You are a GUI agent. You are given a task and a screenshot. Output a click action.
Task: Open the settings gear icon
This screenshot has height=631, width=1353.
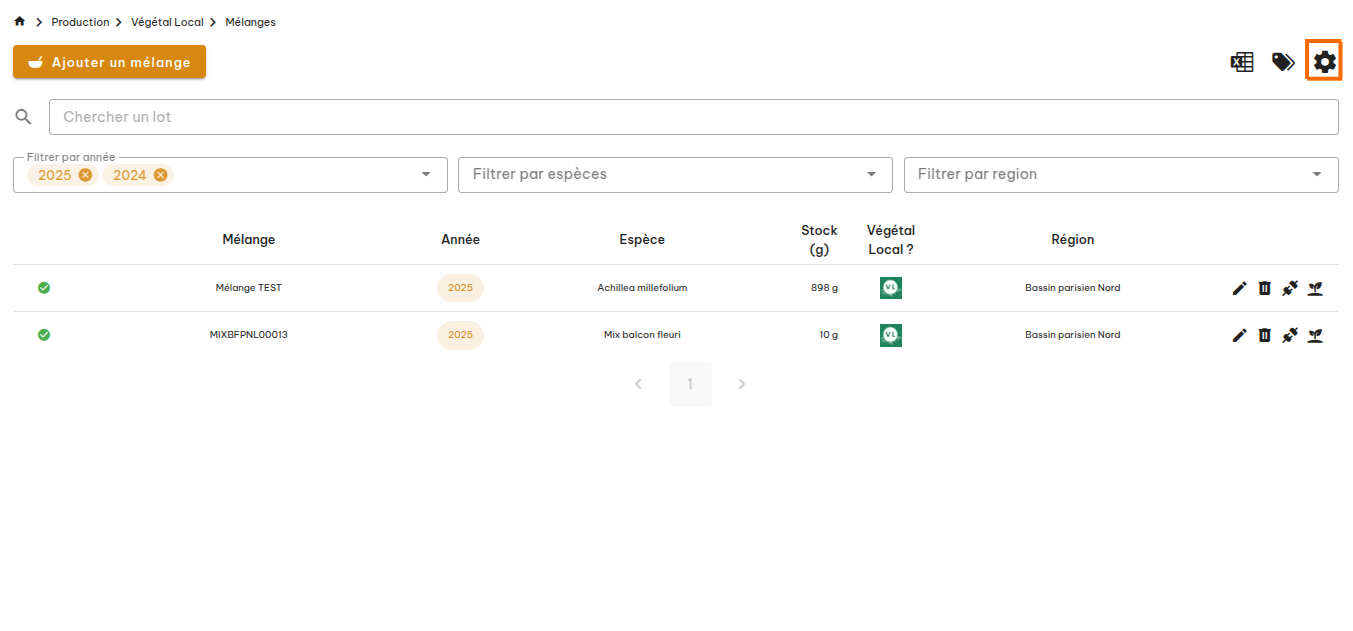(x=1324, y=62)
